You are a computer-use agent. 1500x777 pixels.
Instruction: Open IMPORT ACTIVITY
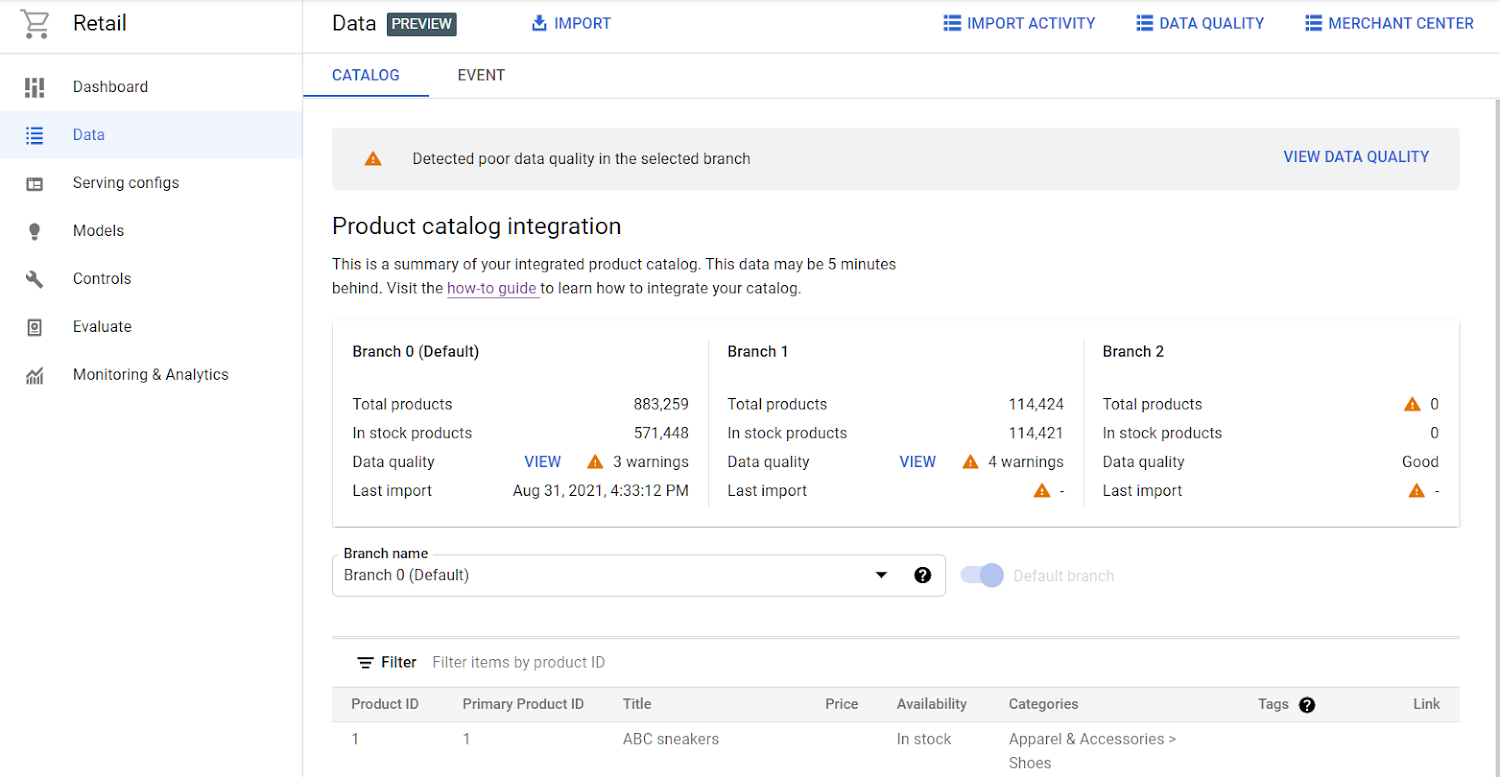point(1019,23)
